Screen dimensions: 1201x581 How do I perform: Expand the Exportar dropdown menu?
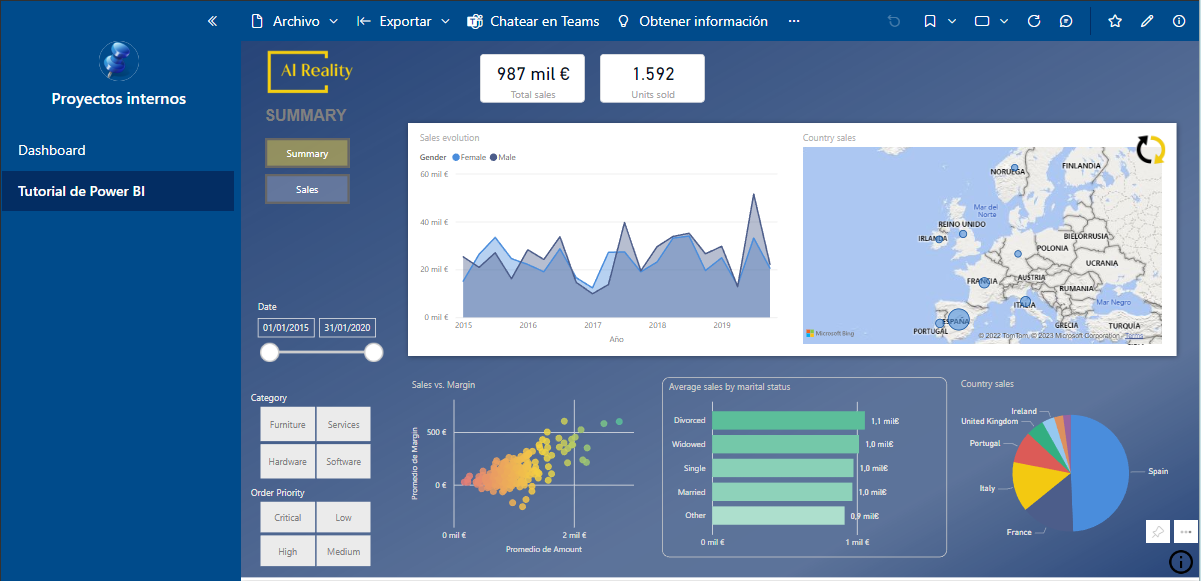coord(404,21)
